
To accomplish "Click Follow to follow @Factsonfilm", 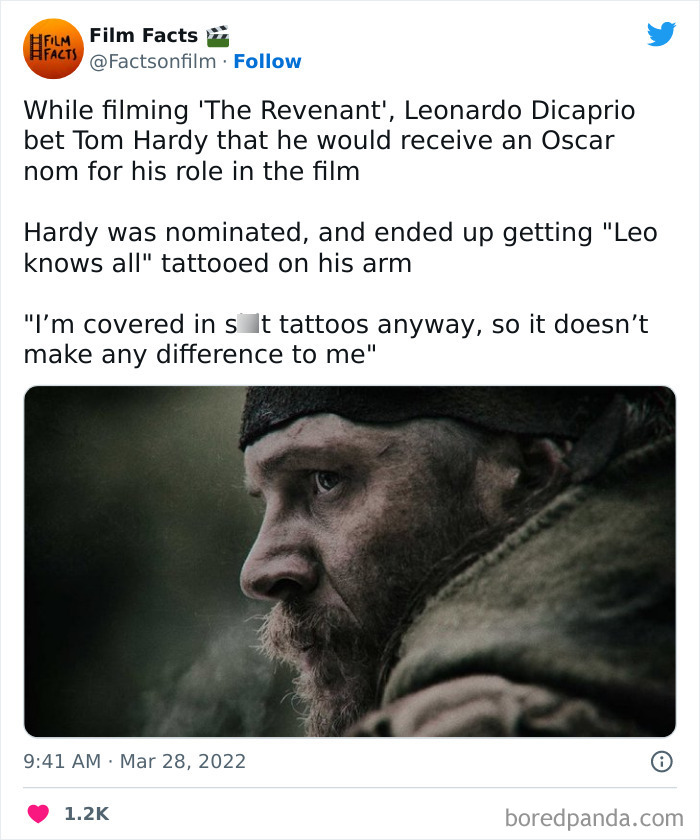I will click(267, 60).
